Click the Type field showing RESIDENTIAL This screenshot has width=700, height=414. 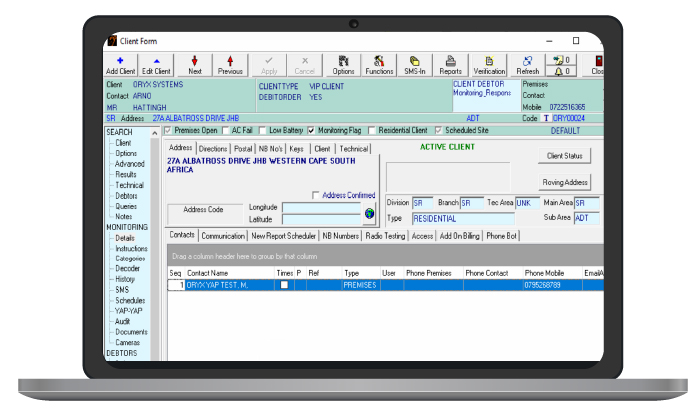(463, 218)
